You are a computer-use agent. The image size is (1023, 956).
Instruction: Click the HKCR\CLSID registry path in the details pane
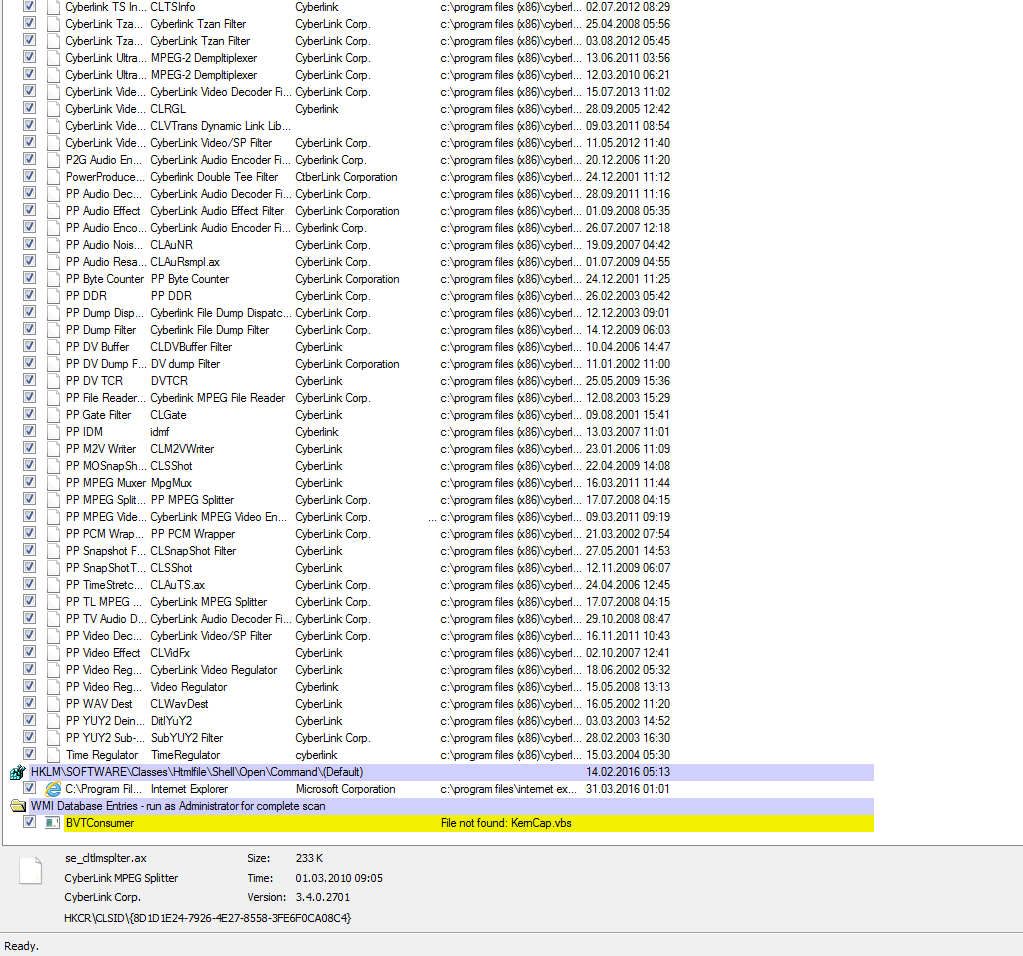207,919
